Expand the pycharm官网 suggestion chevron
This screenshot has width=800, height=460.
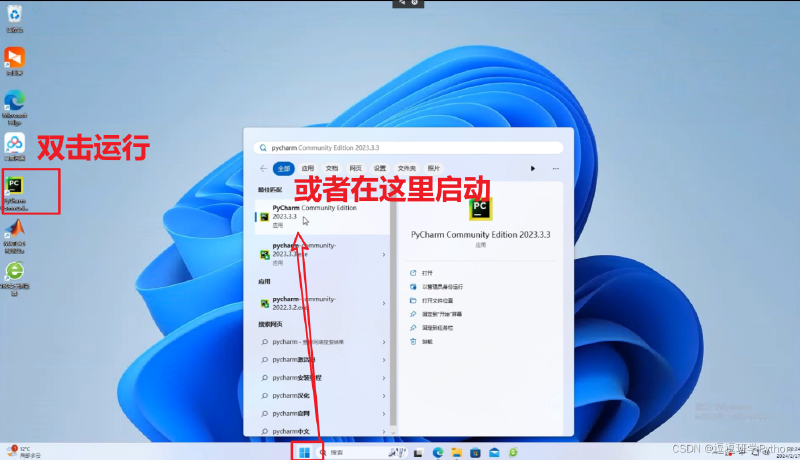[384, 414]
